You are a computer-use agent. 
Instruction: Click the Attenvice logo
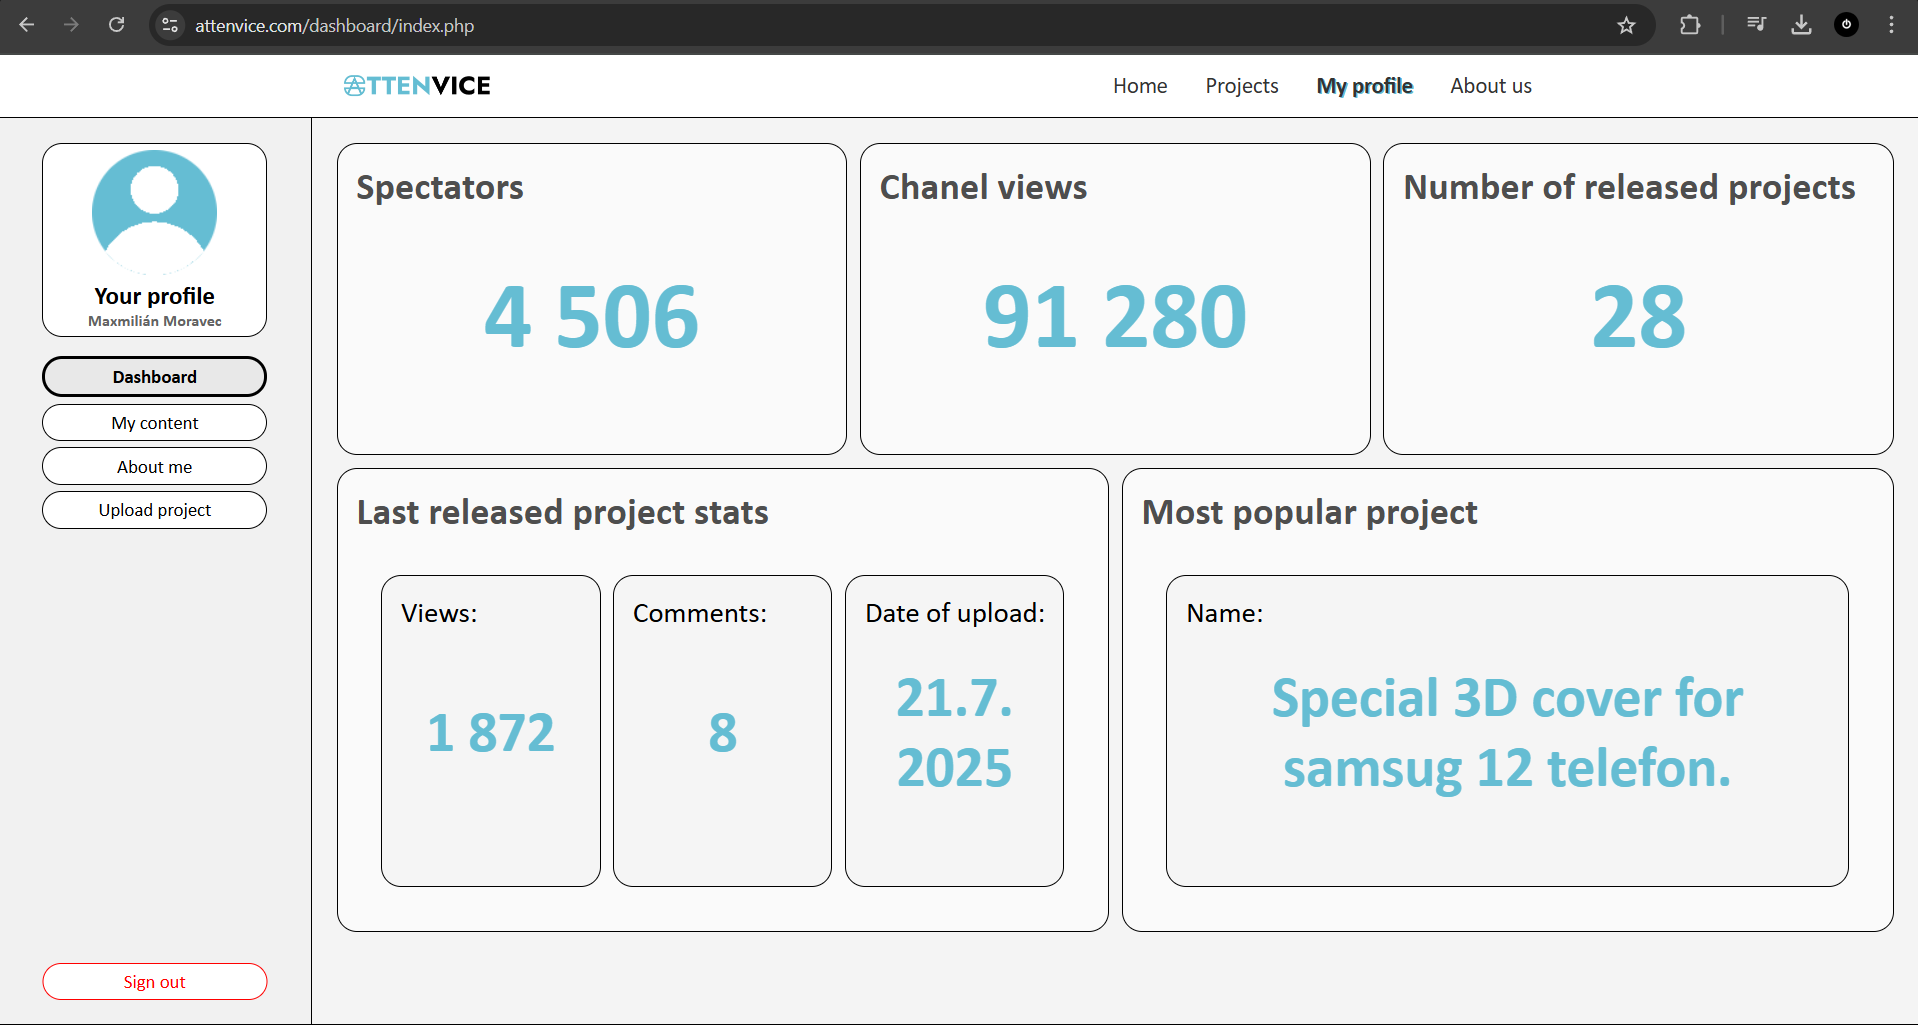tap(417, 86)
